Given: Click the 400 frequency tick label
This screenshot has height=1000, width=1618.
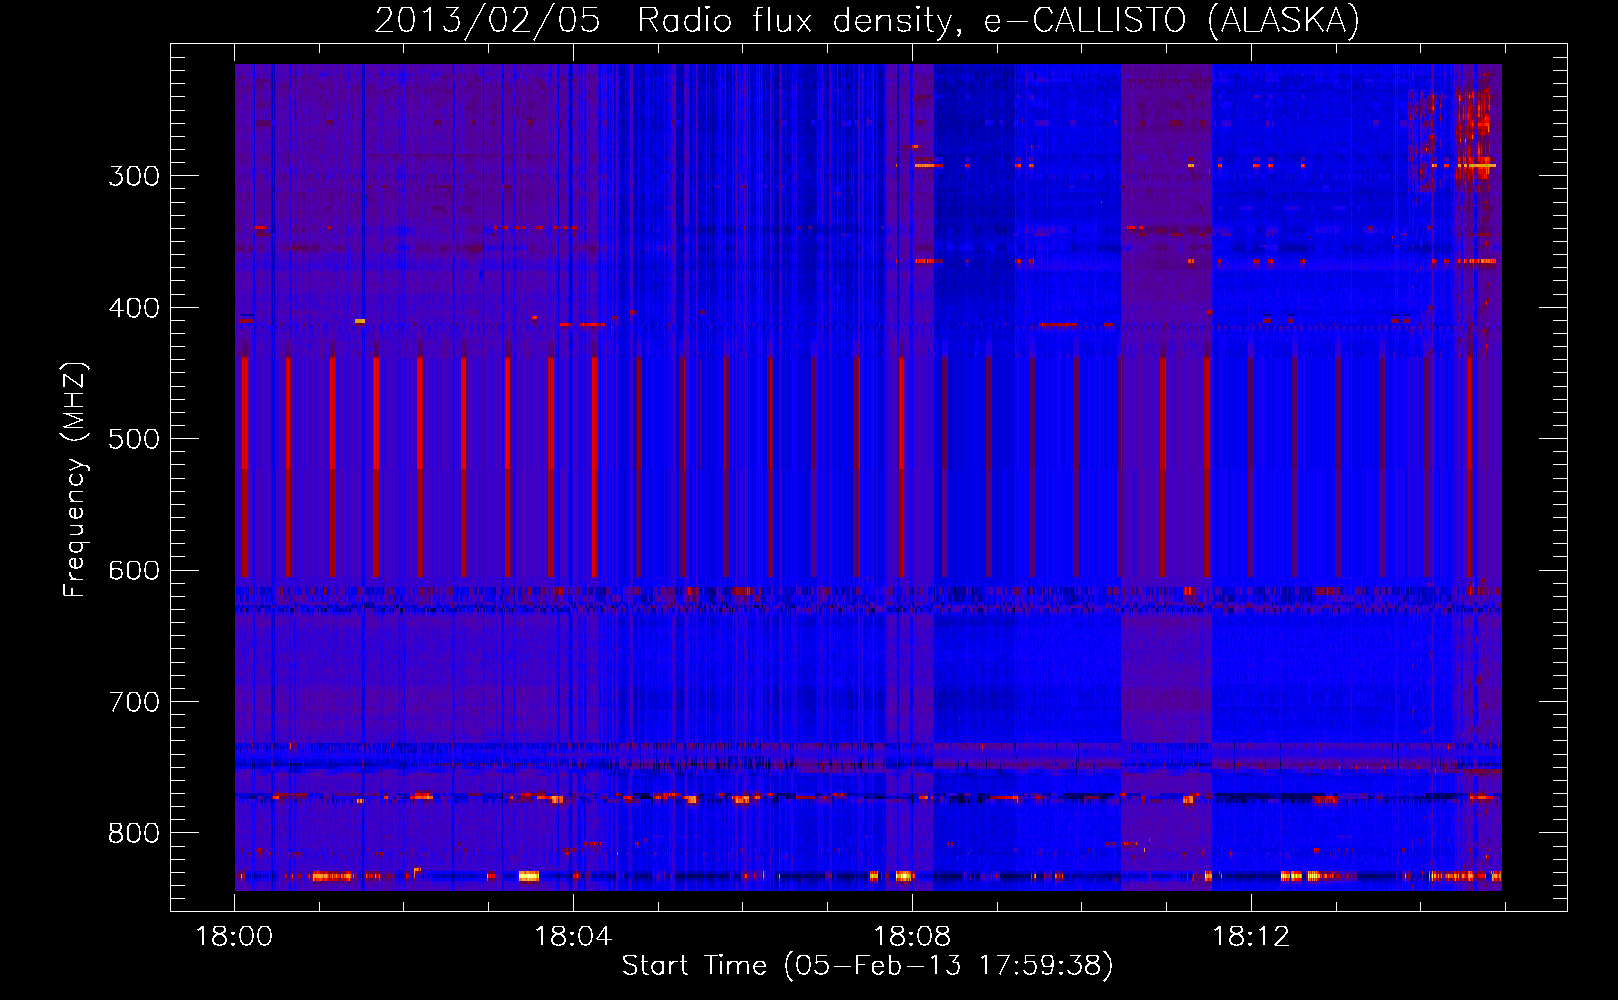Looking at the screenshot, I should point(134,308).
